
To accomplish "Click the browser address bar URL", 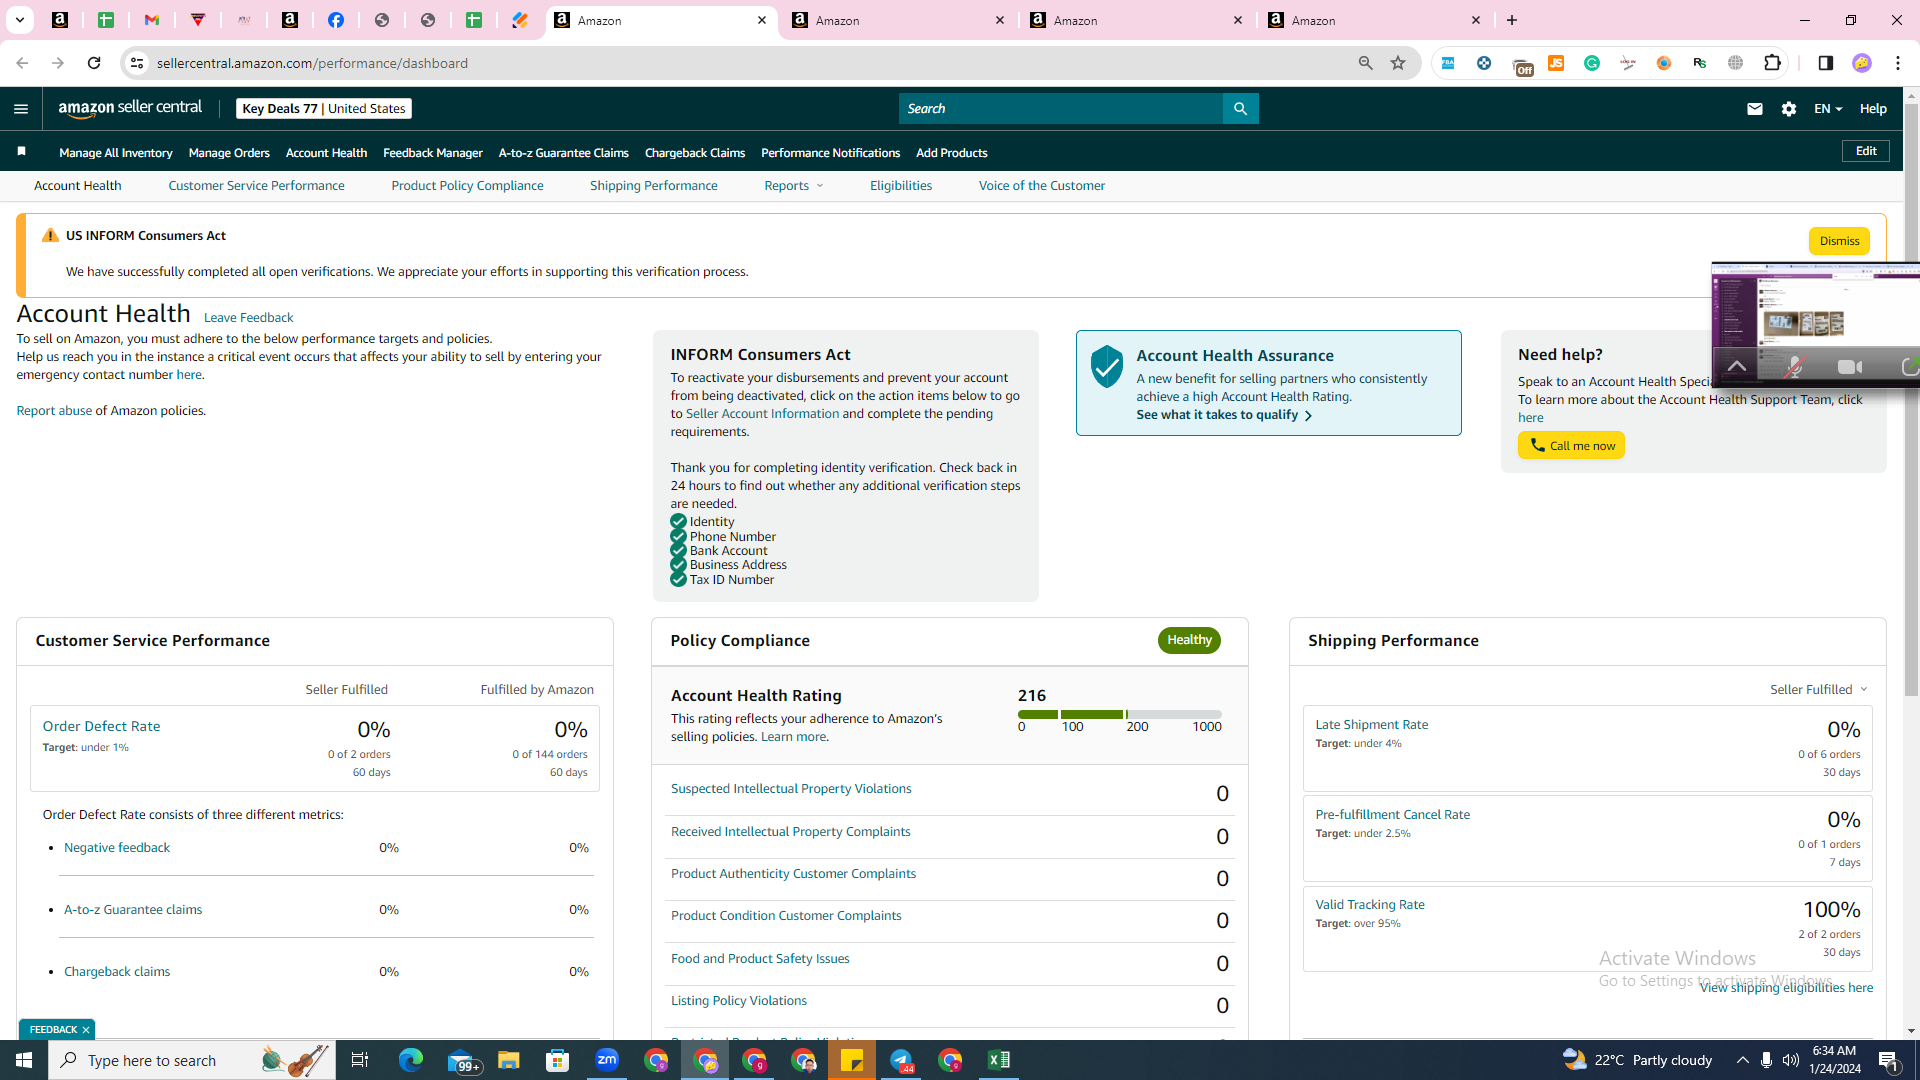I will (x=312, y=63).
